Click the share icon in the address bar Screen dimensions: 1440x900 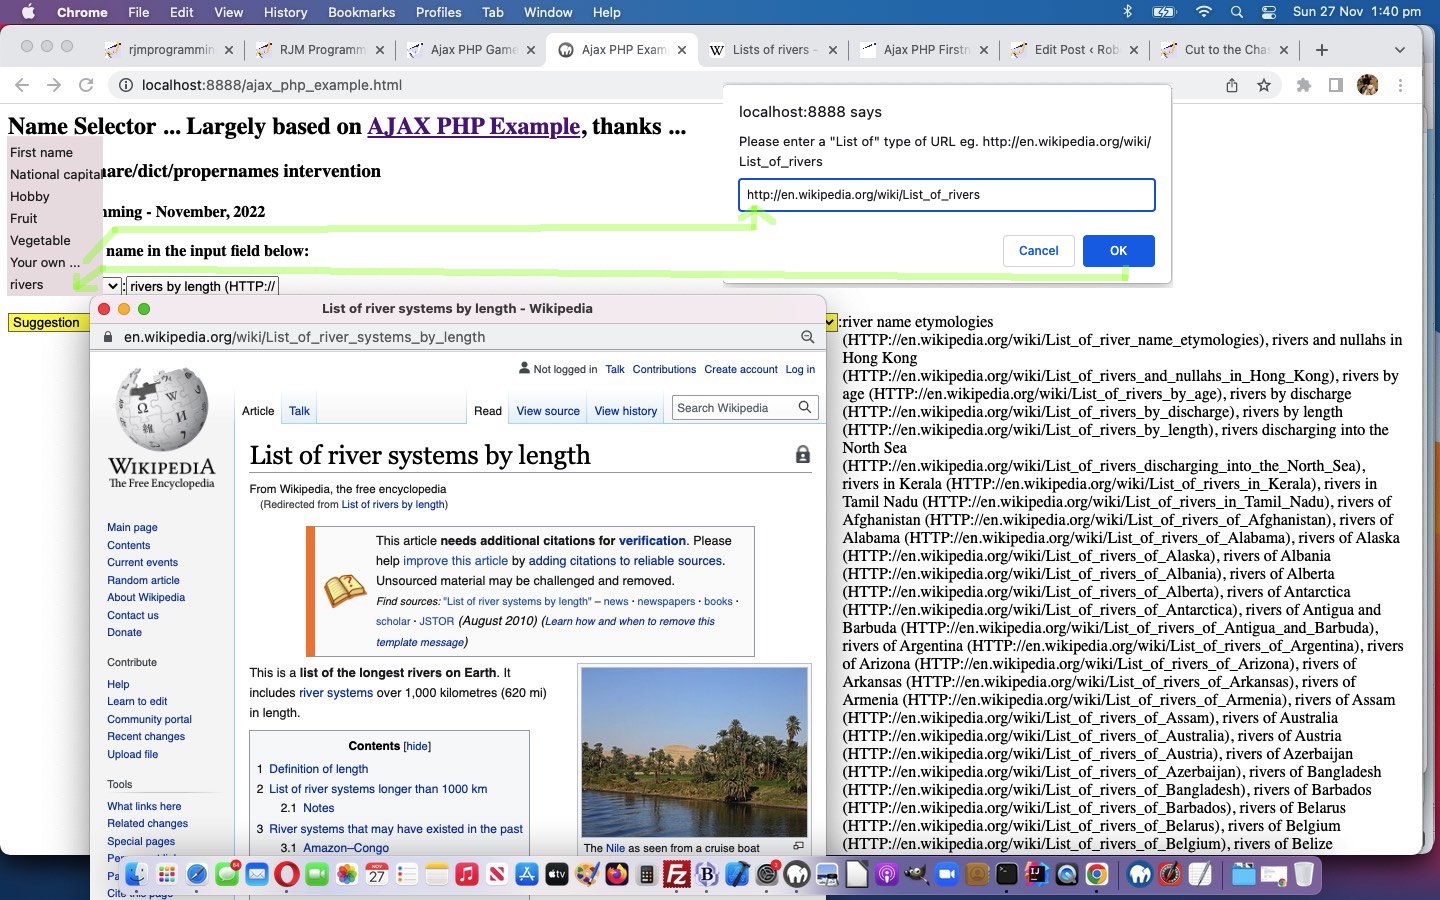[1232, 85]
